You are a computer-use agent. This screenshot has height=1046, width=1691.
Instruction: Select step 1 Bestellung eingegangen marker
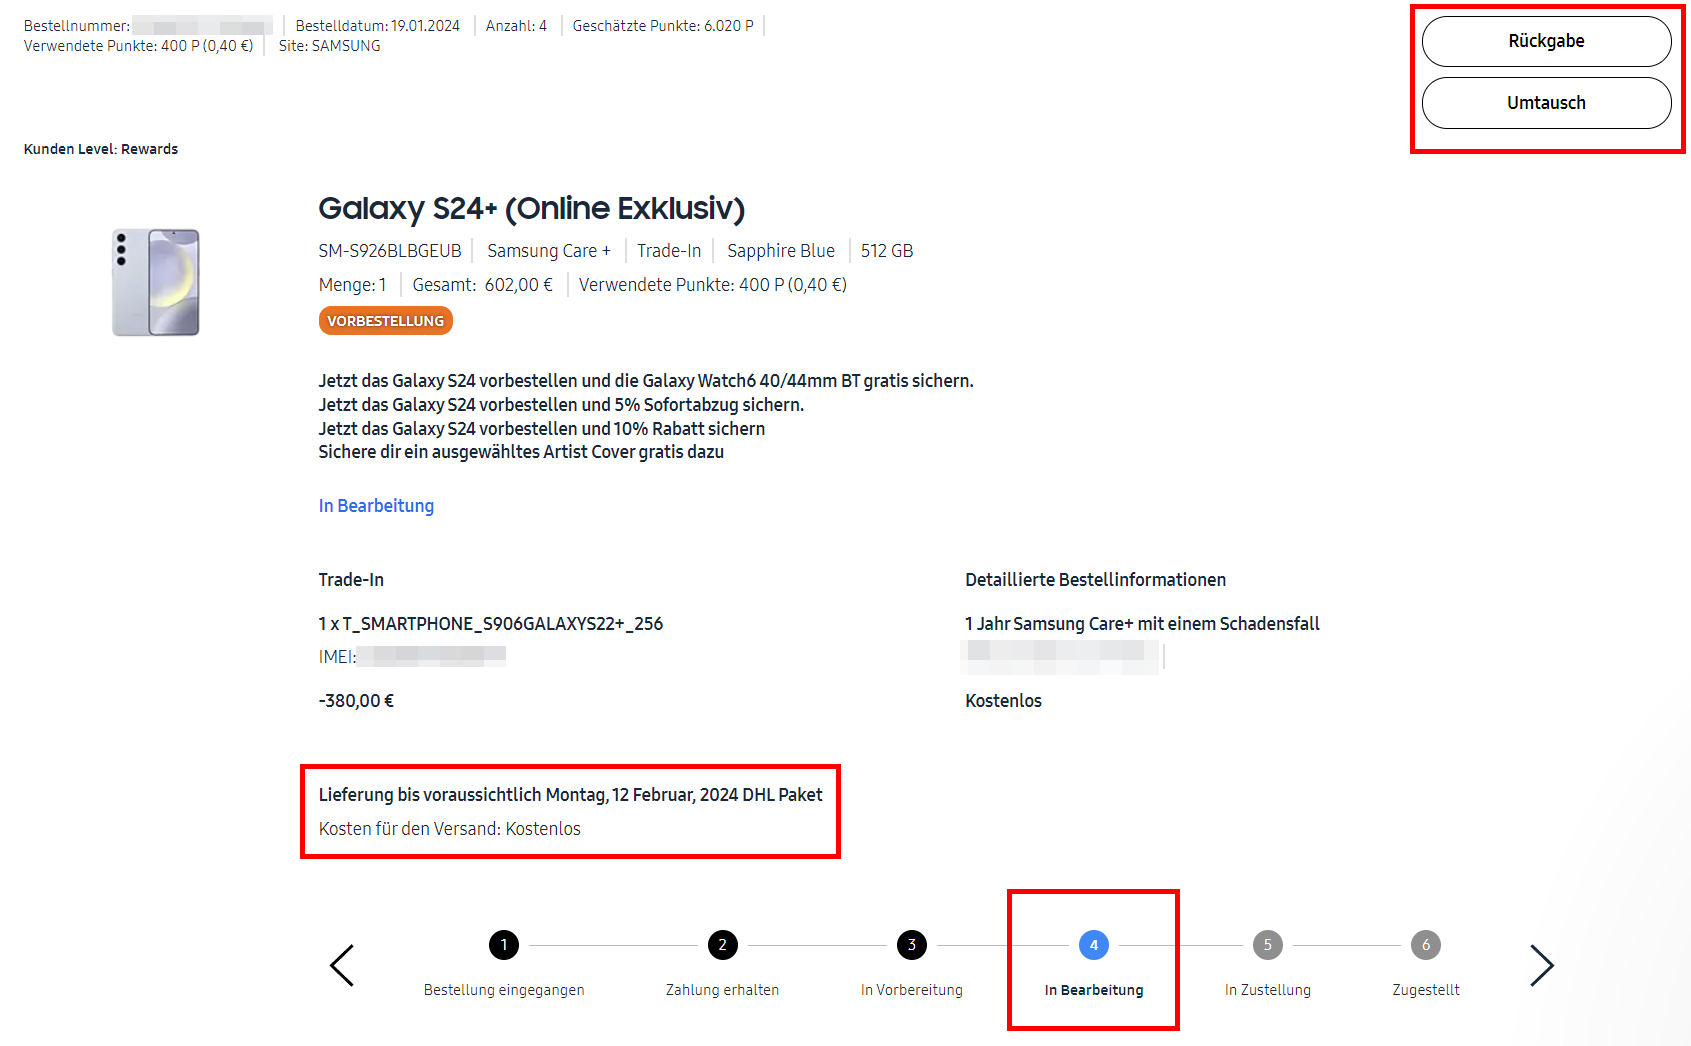click(x=504, y=945)
